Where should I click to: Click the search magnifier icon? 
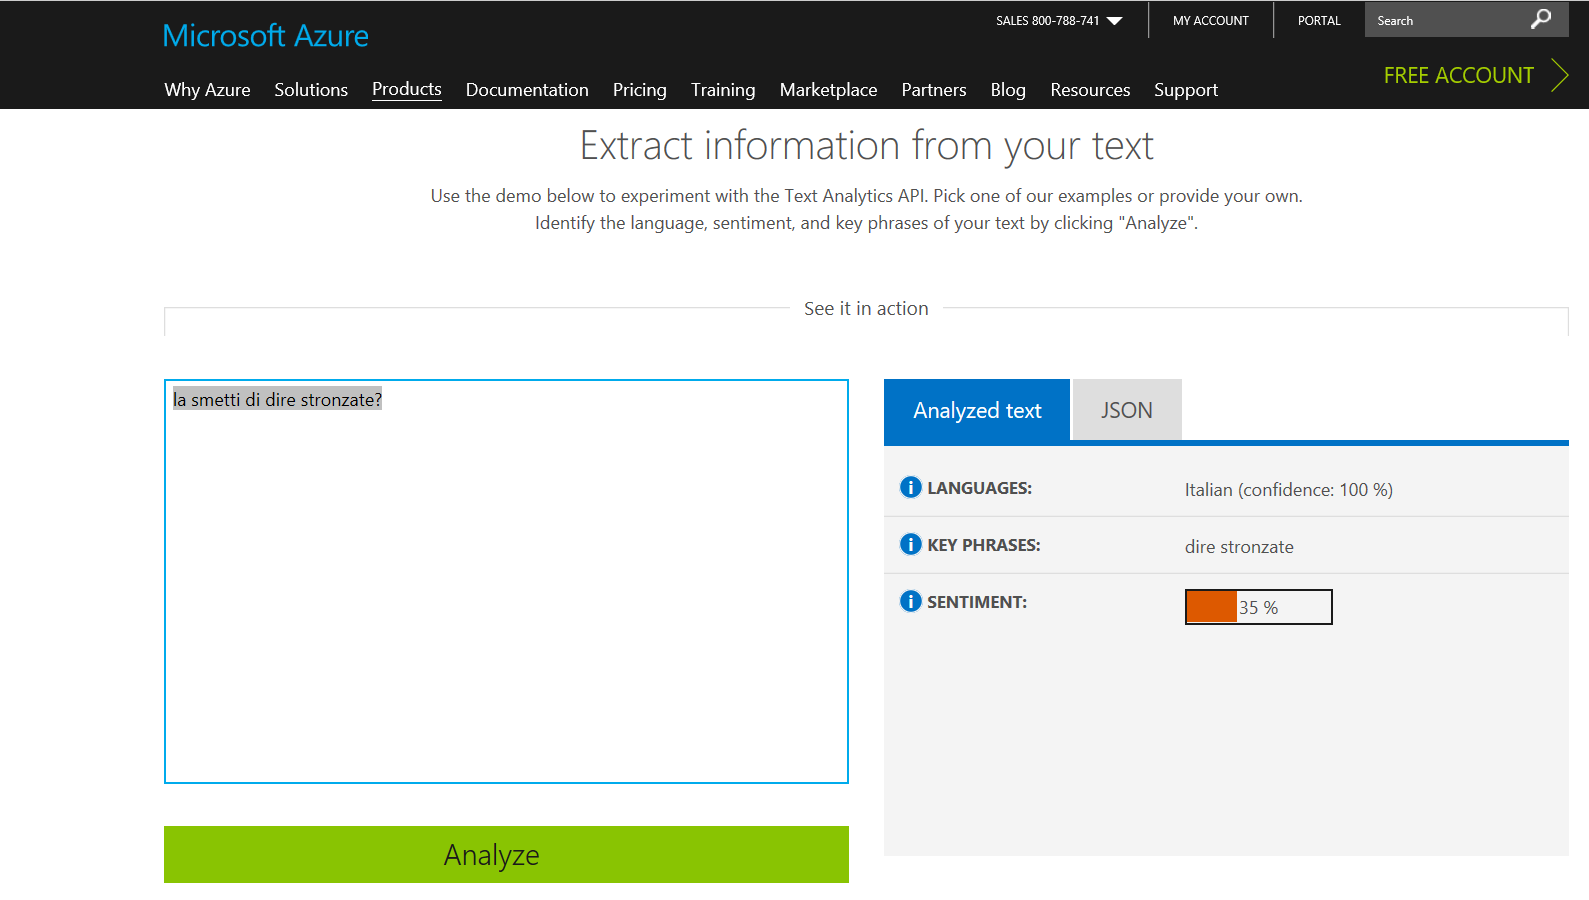(x=1541, y=19)
